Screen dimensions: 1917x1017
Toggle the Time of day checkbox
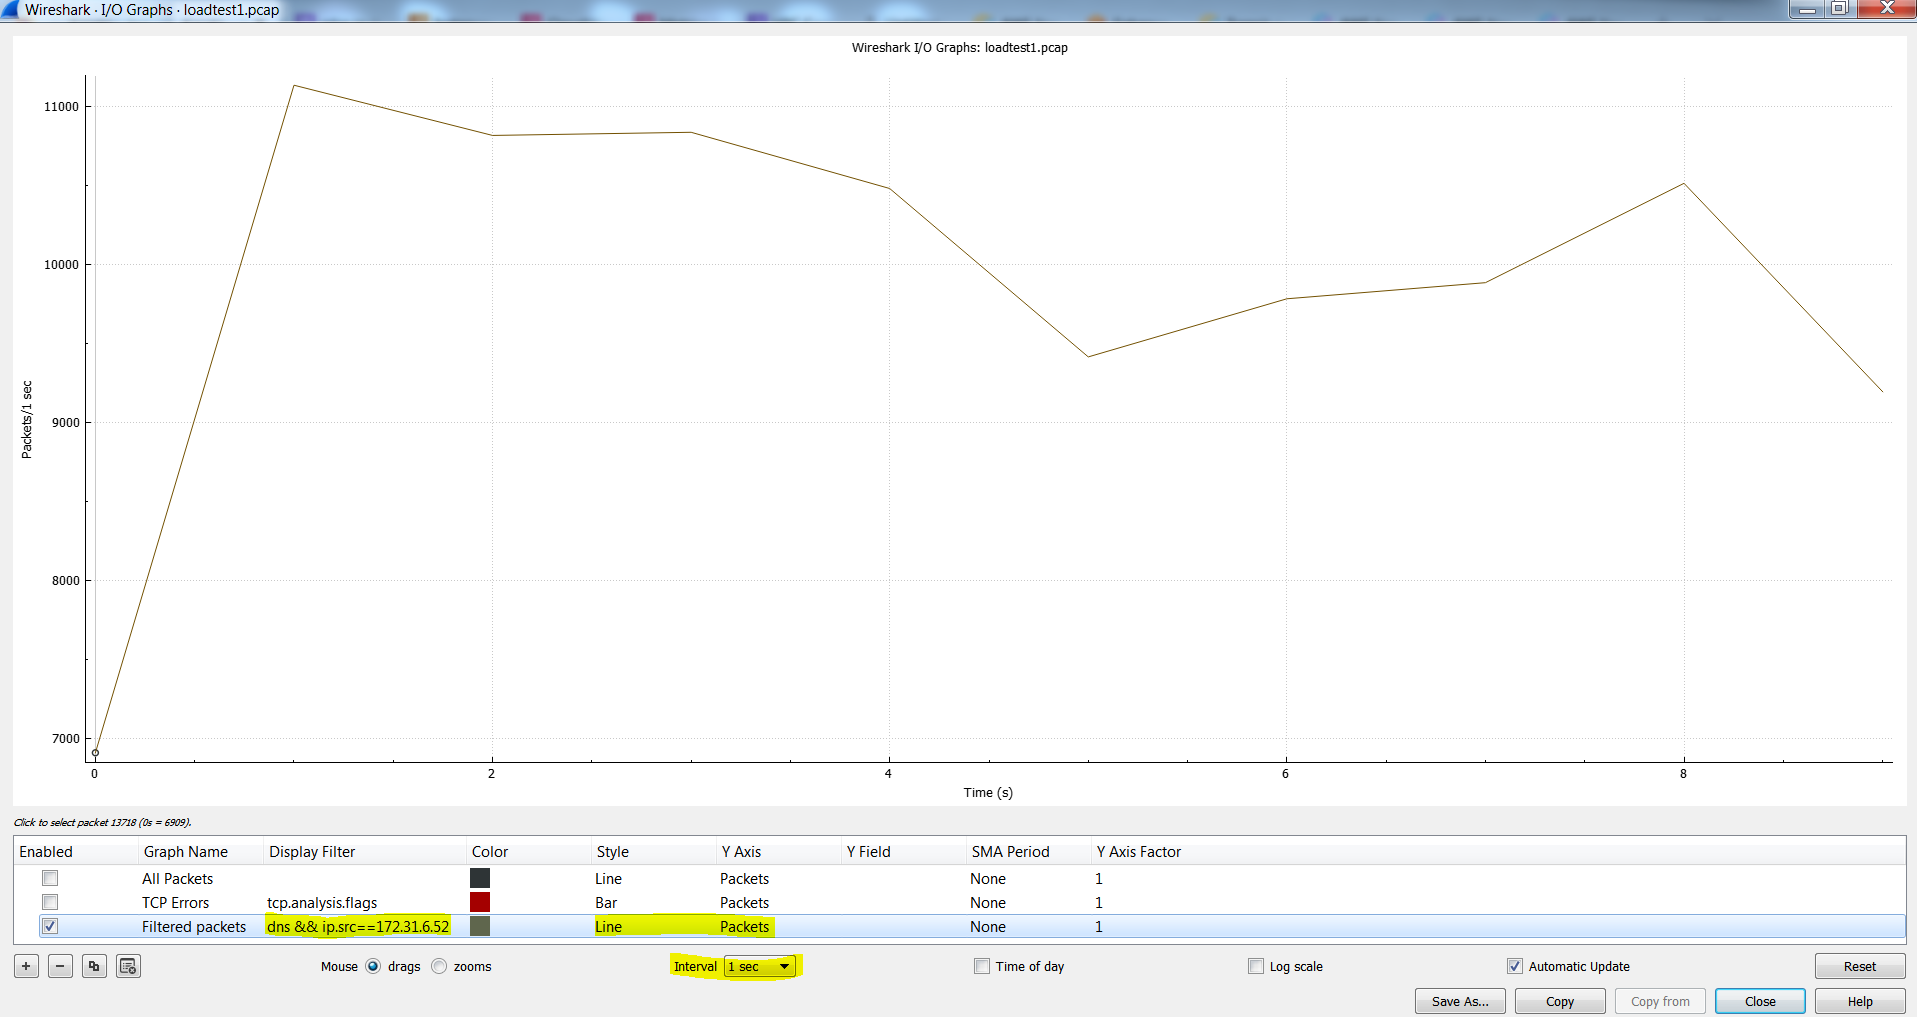coord(982,966)
